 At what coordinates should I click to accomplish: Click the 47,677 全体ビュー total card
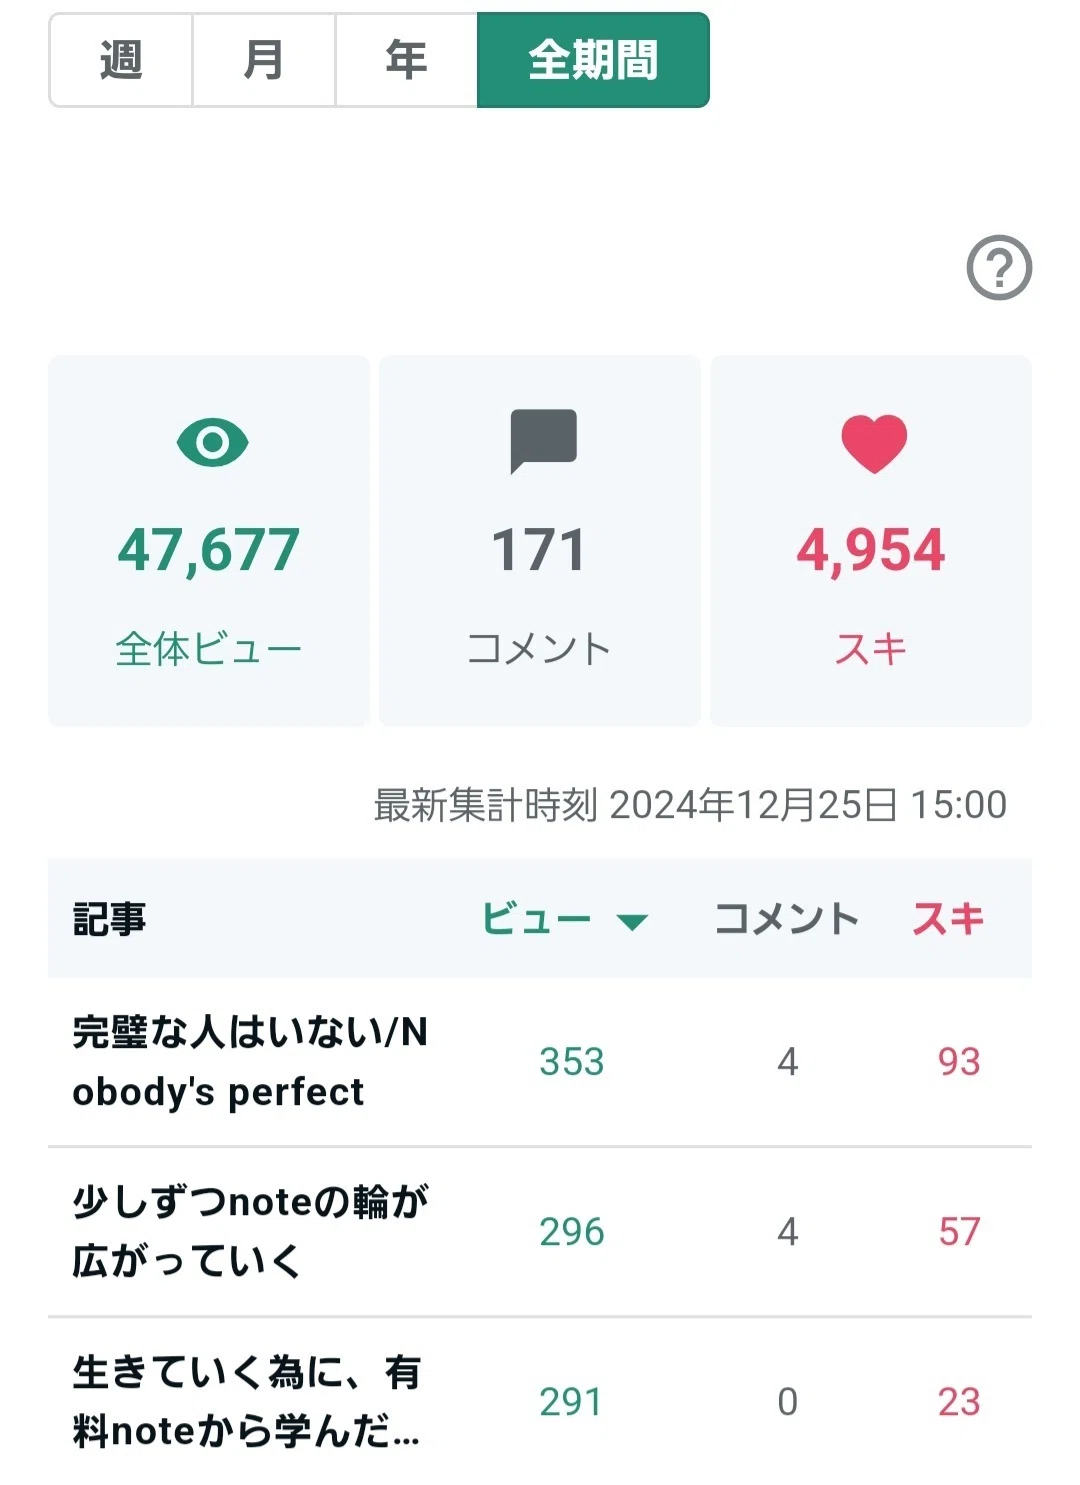coord(209,541)
